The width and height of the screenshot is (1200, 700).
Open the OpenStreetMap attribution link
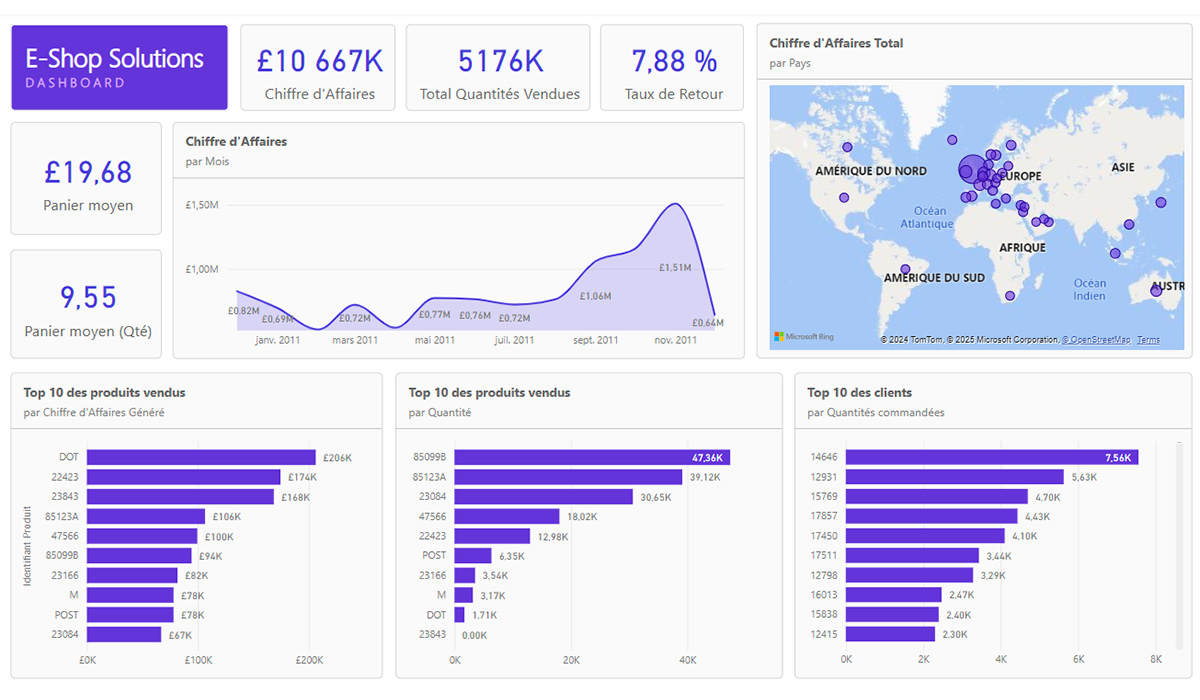click(1096, 340)
